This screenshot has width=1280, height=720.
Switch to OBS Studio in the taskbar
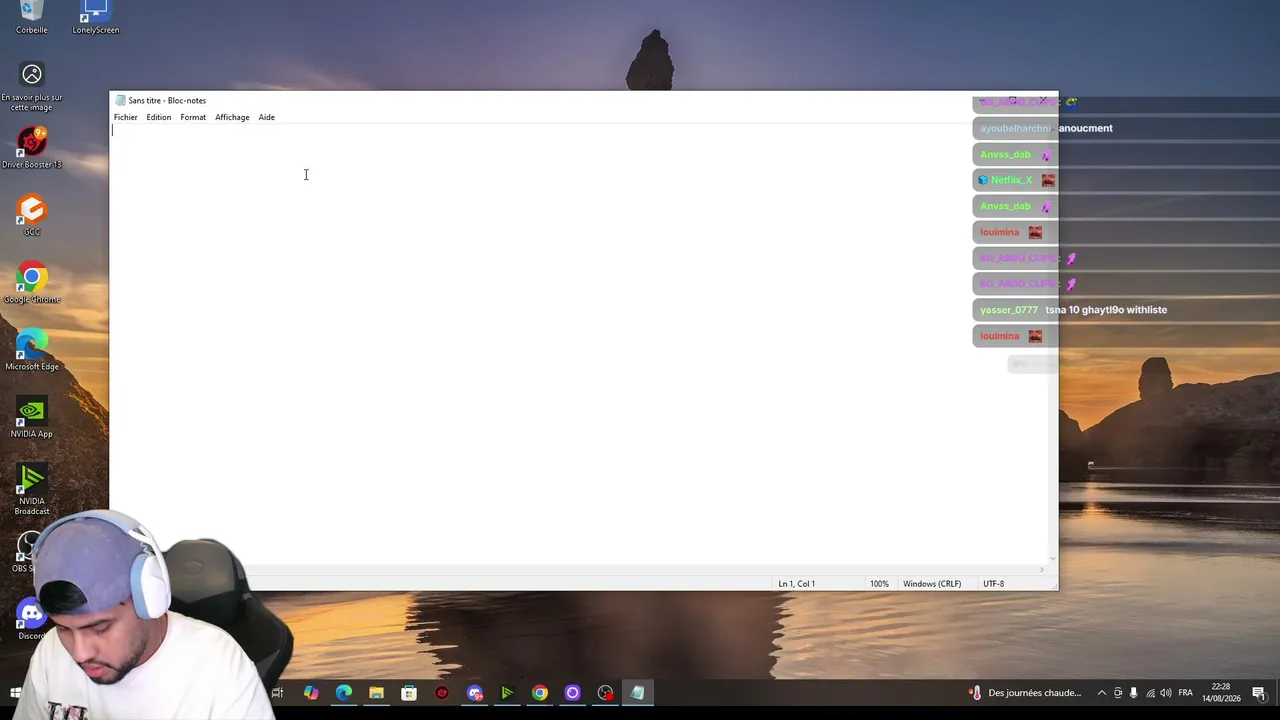tap(605, 693)
